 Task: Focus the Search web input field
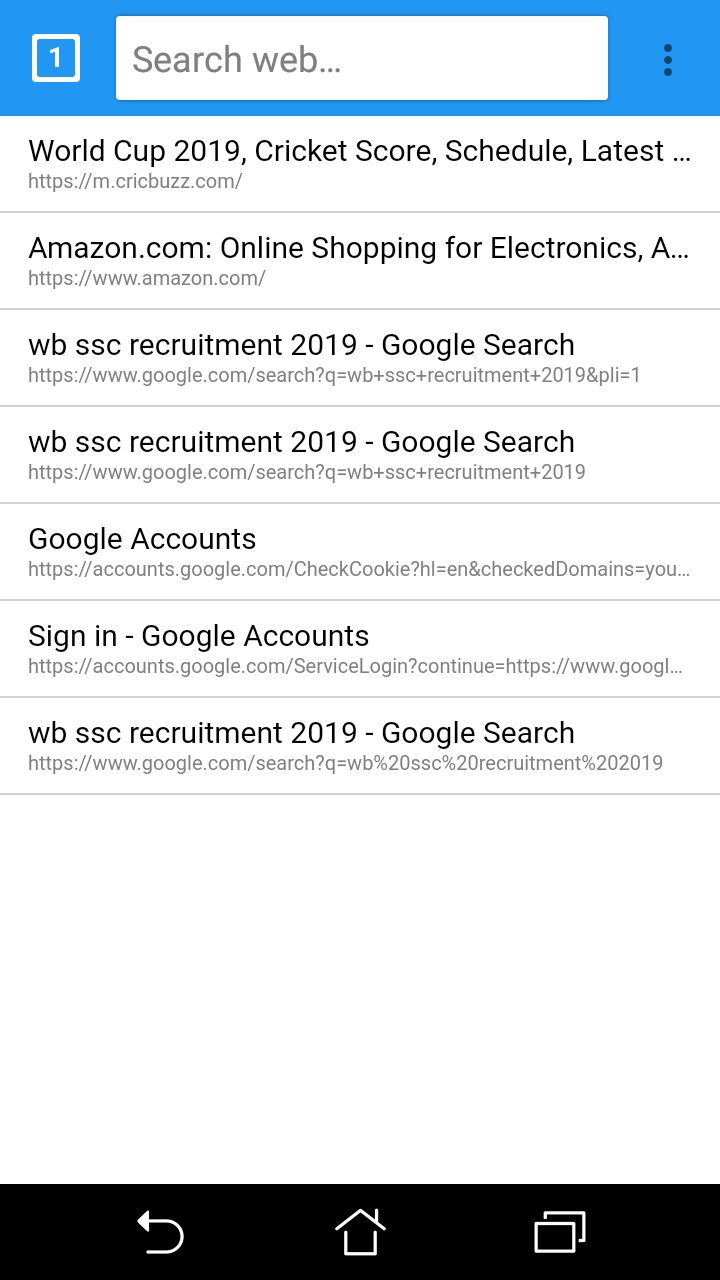(362, 59)
